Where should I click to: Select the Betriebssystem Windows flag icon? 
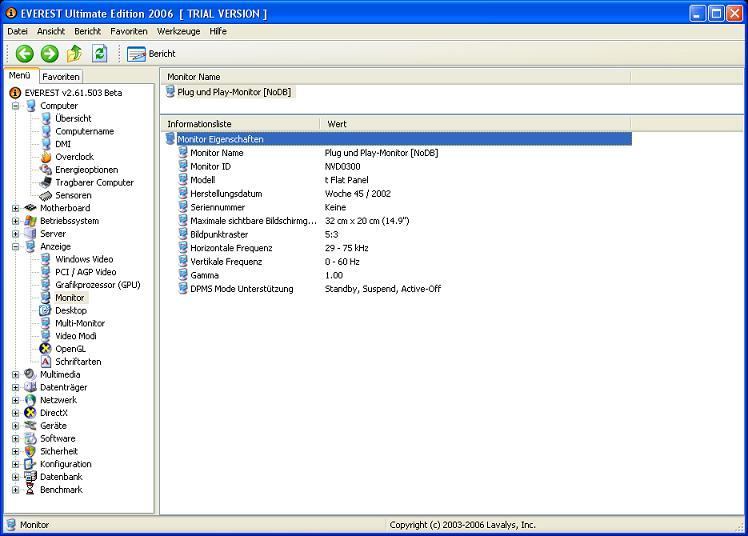point(31,221)
